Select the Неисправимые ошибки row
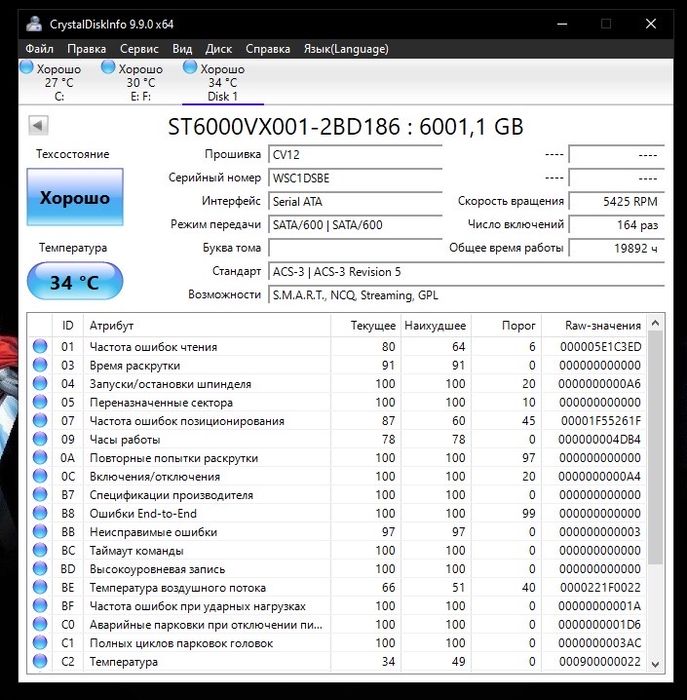Screen dimensions: 687x700 click(x=337, y=532)
